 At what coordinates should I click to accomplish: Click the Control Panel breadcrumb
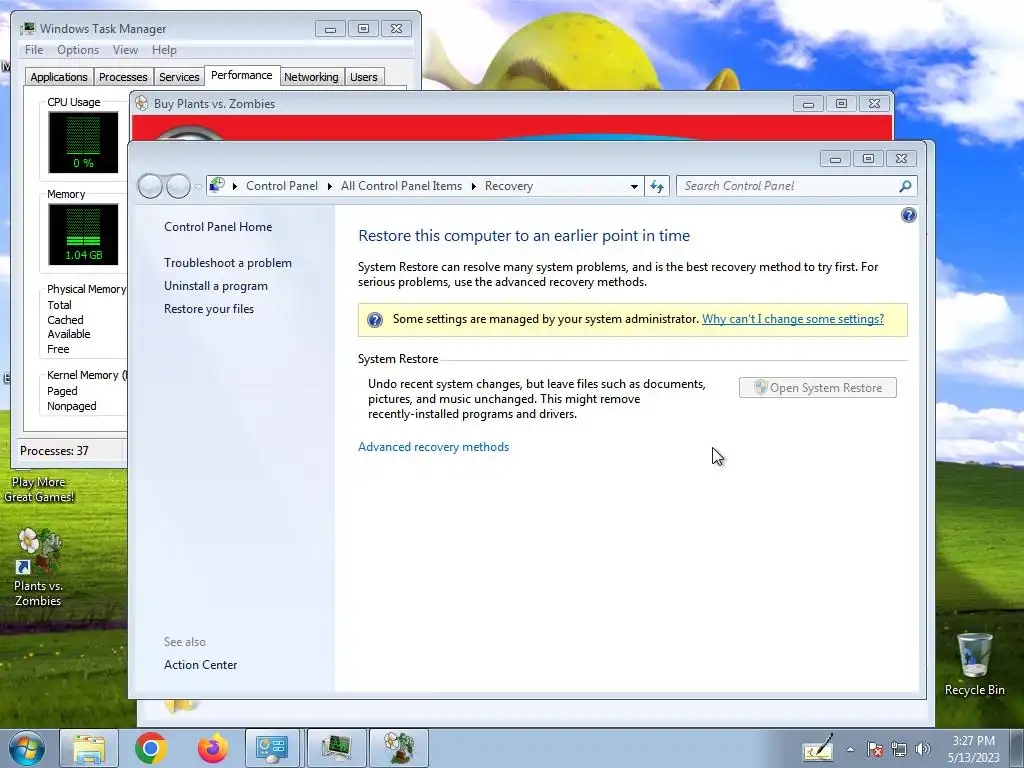[282, 186]
